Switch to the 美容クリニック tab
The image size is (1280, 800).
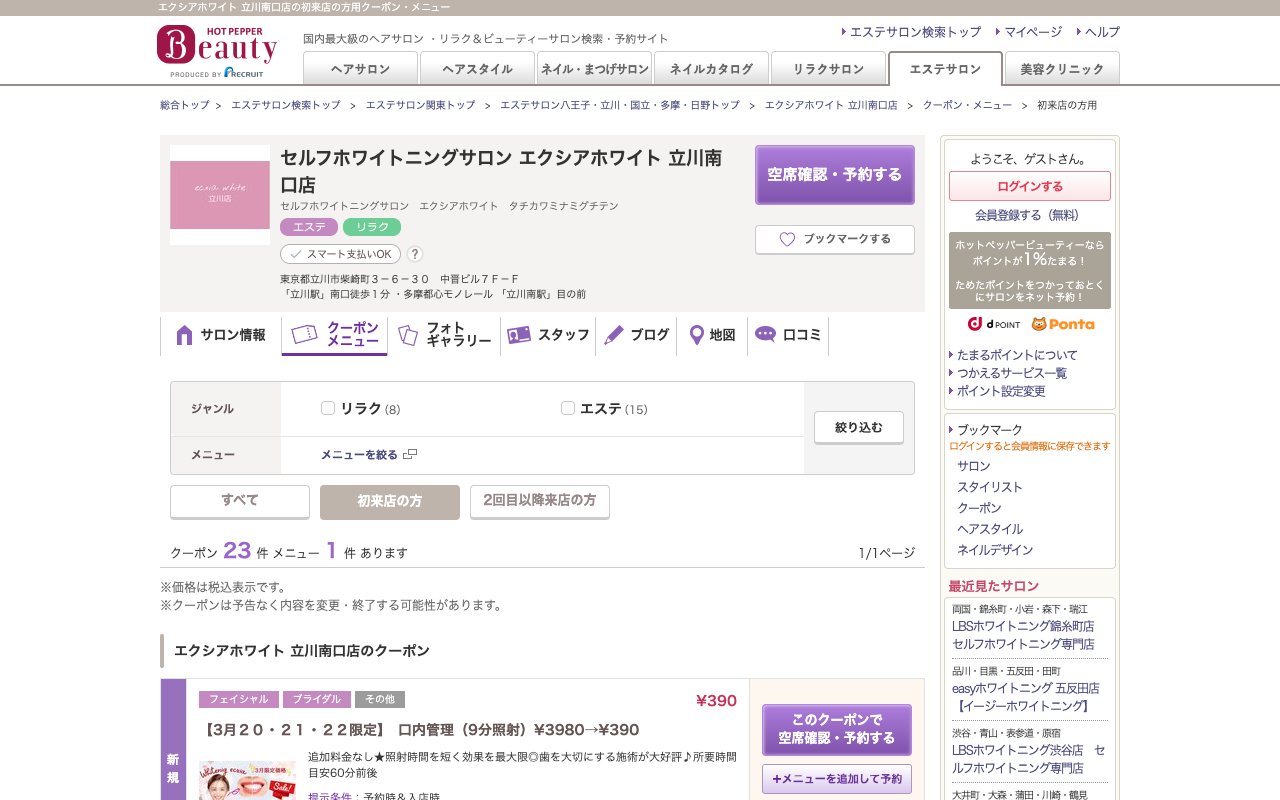1060,69
